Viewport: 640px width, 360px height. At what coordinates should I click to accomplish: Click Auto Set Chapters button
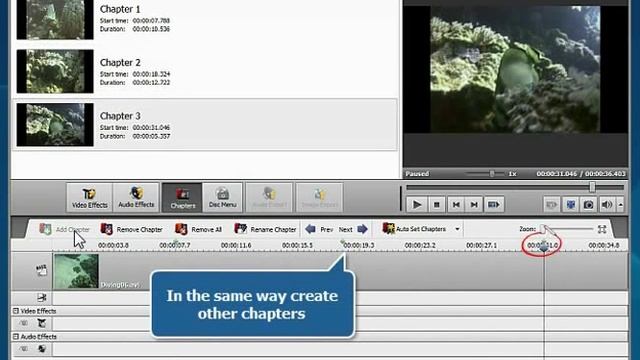click(415, 229)
